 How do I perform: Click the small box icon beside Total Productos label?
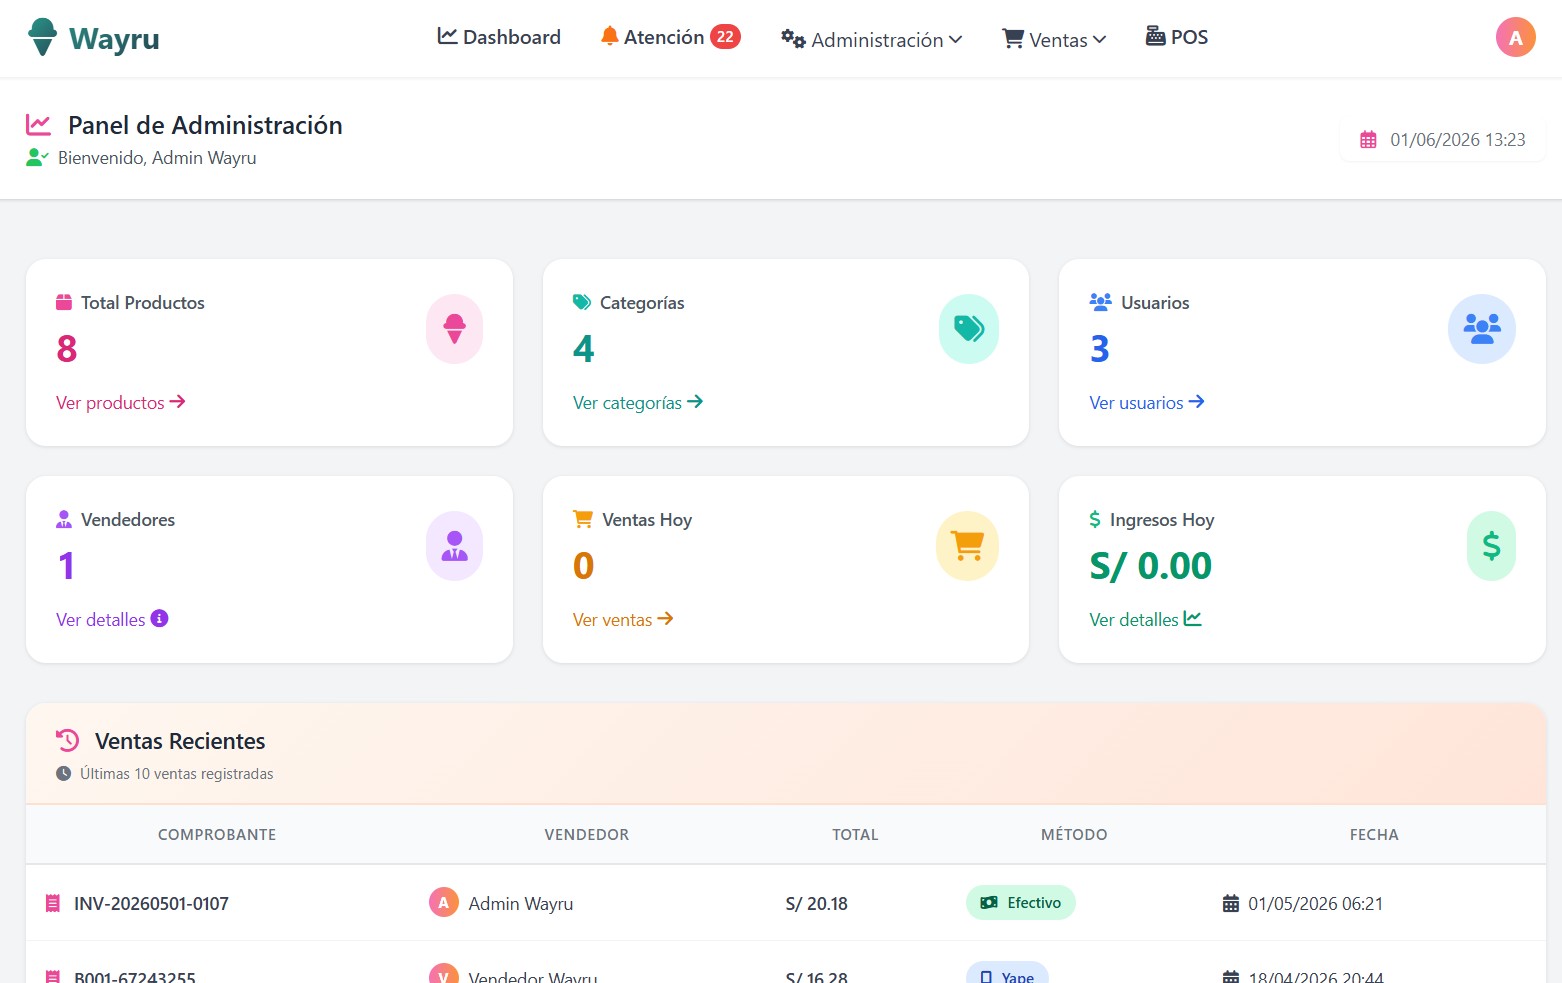click(x=64, y=302)
